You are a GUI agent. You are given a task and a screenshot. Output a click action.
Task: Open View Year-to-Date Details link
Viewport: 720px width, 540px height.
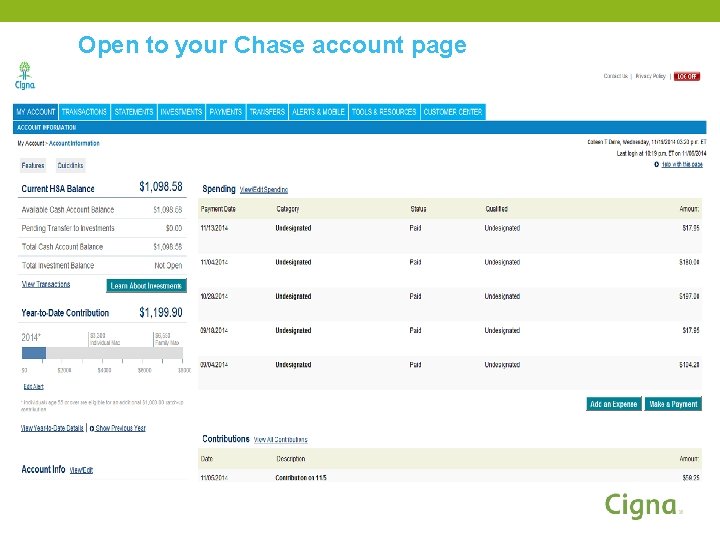click(x=52, y=428)
